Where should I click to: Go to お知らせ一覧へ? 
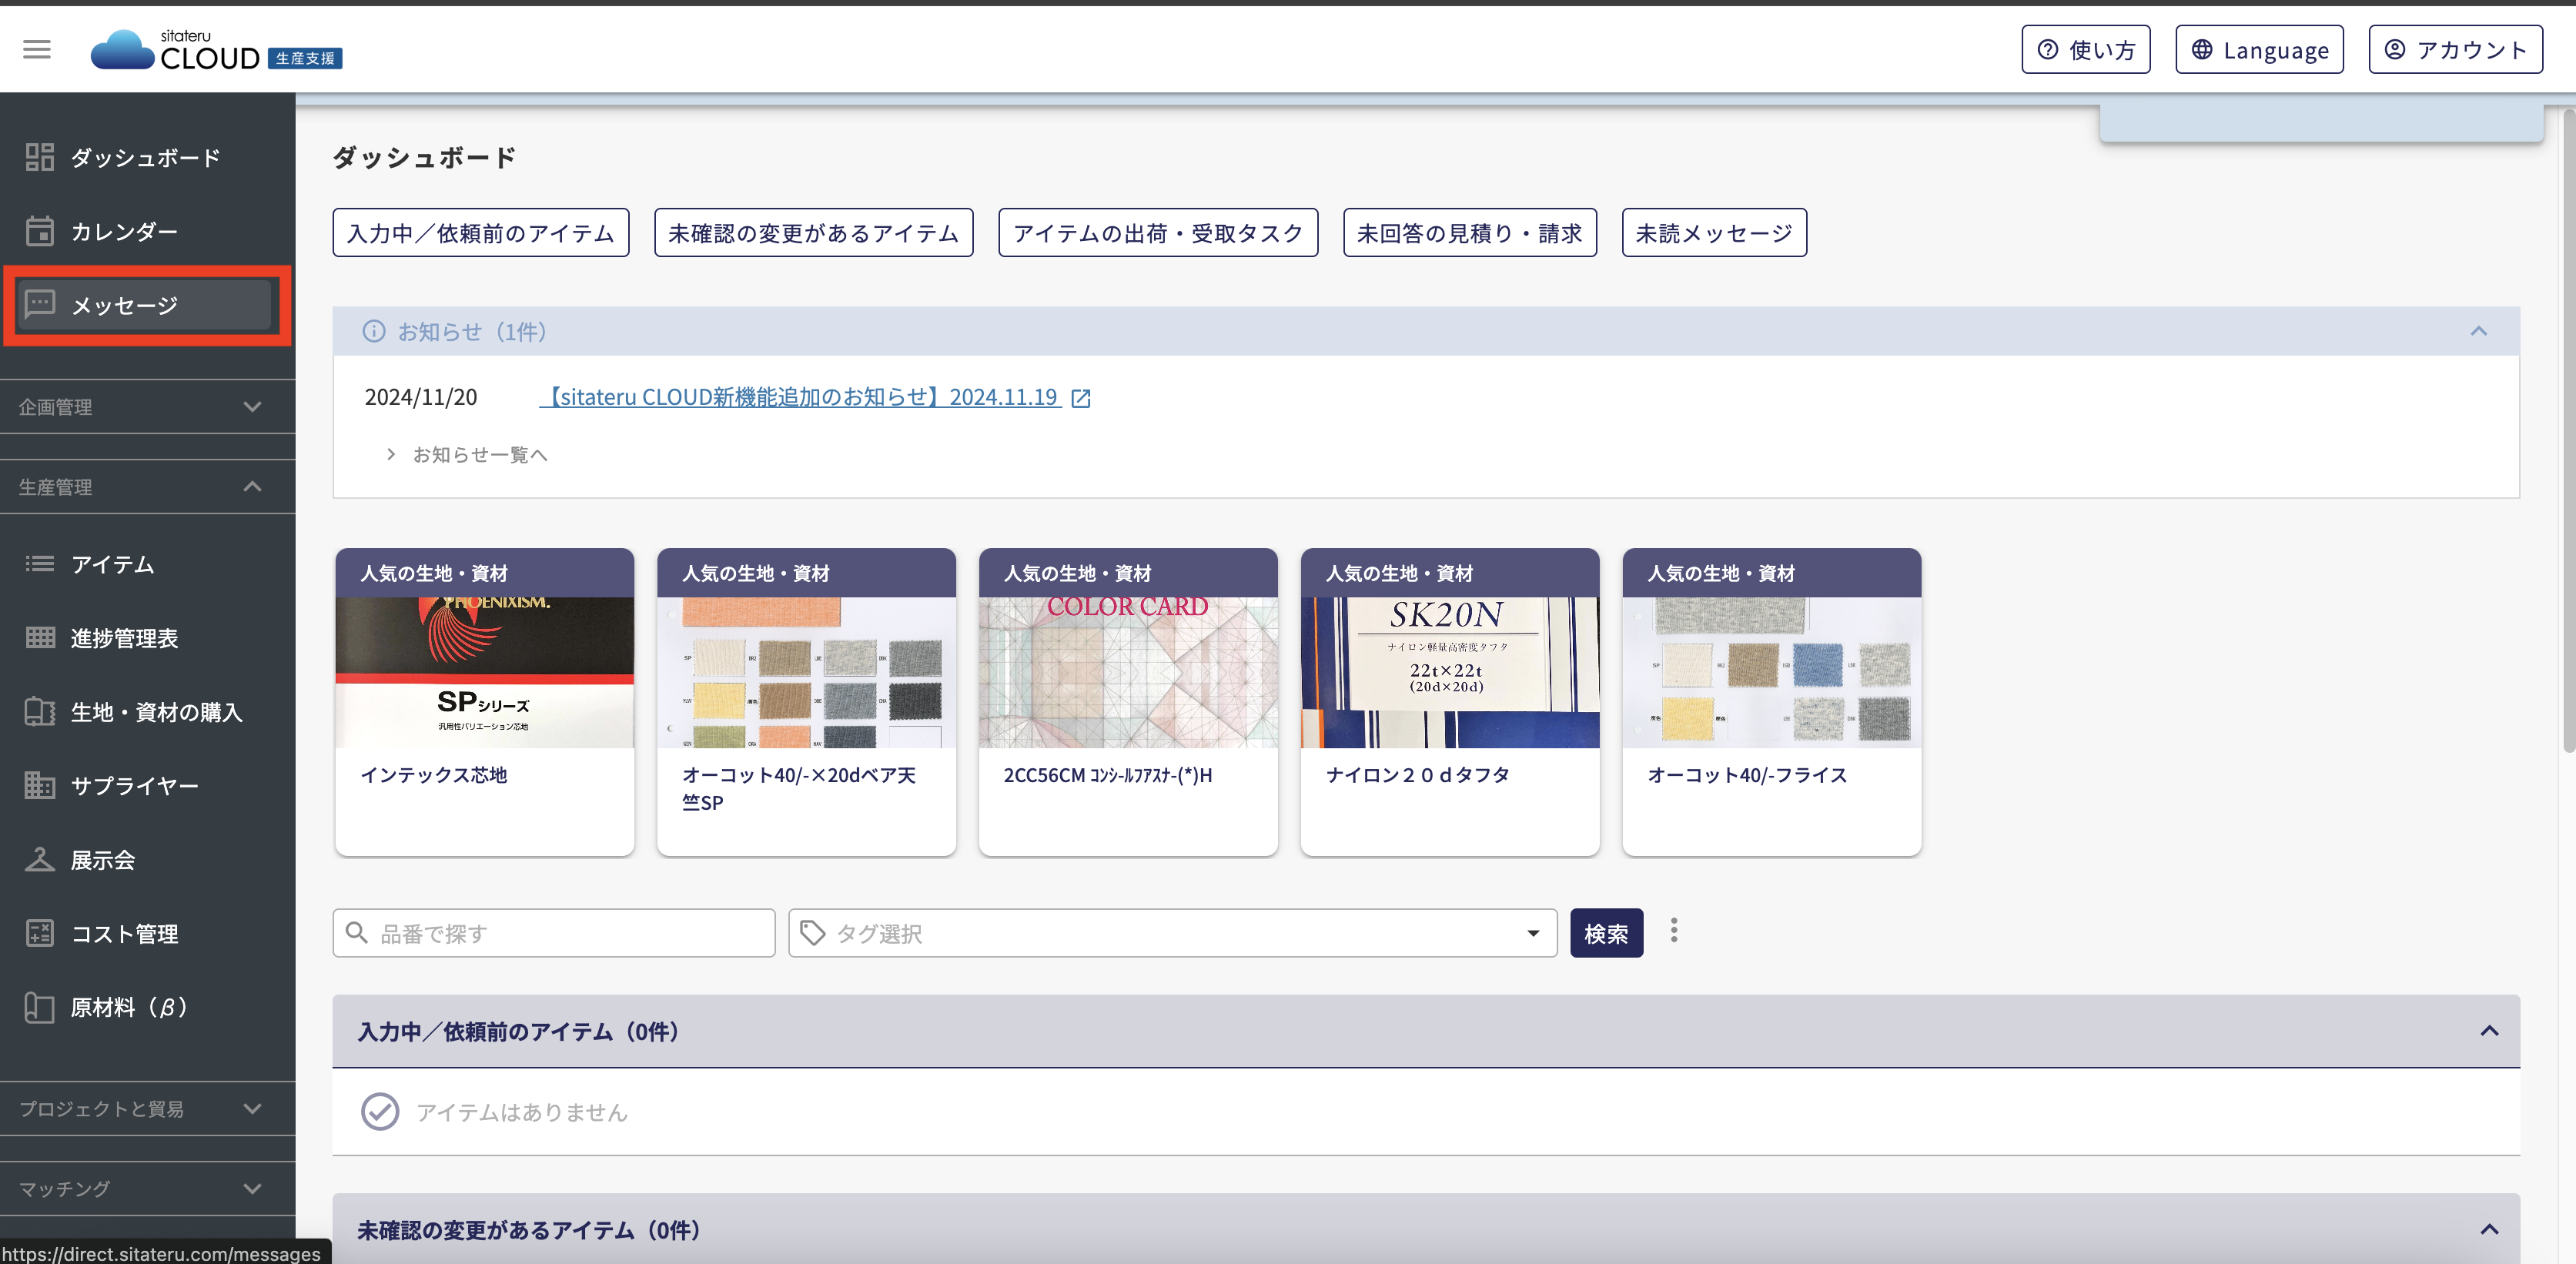click(x=479, y=454)
